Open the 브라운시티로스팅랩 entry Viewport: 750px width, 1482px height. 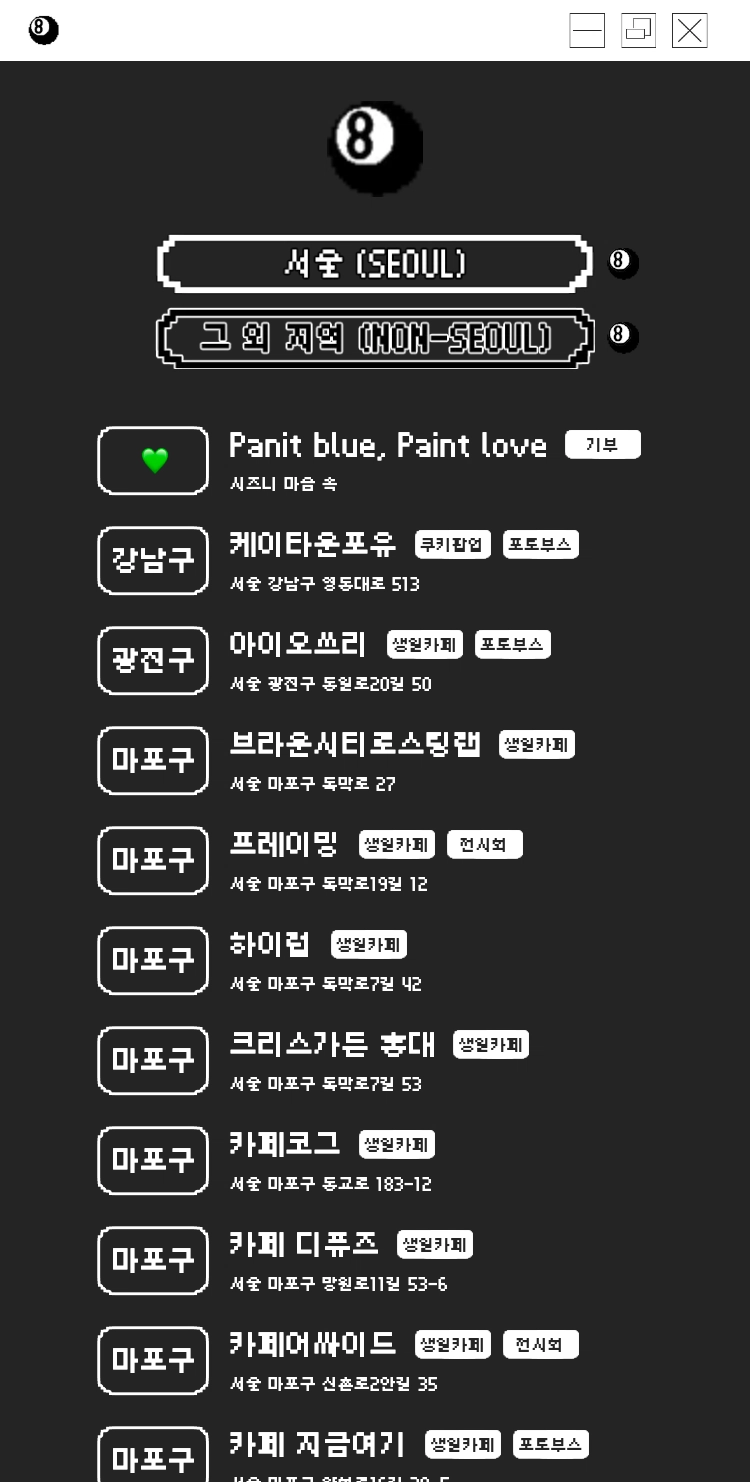pos(355,744)
